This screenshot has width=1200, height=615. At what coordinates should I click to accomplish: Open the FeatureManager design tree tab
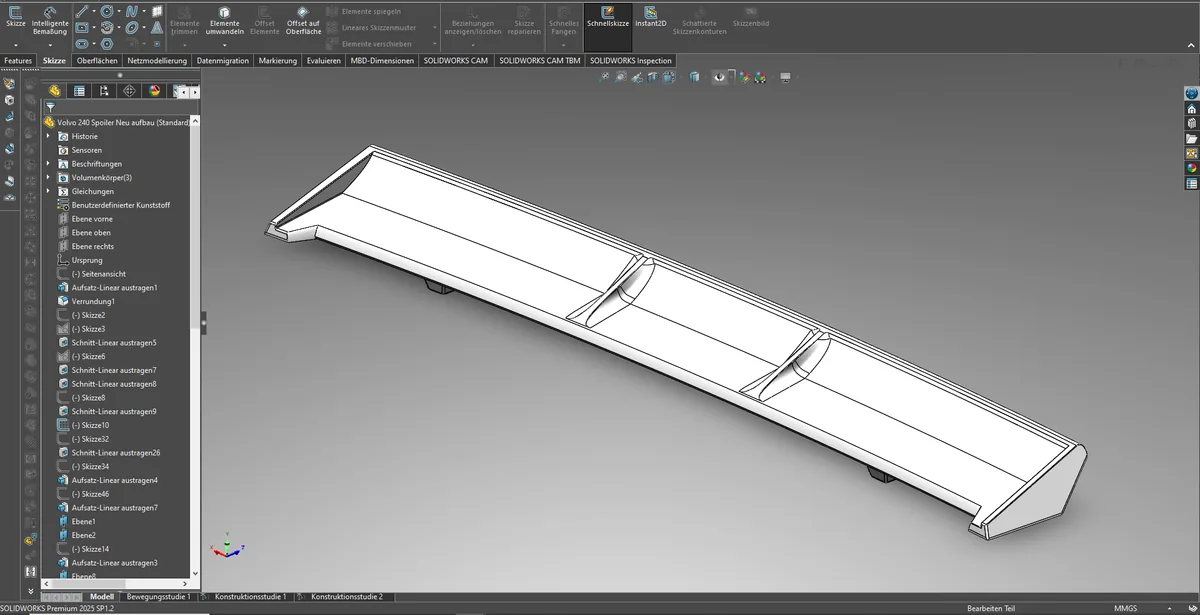[x=55, y=91]
